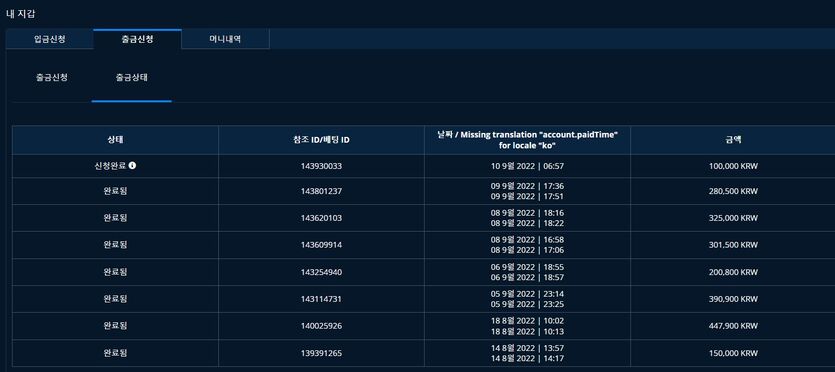Open the 출금신청 sub-tab
The image size is (835, 372).
coord(52,77)
